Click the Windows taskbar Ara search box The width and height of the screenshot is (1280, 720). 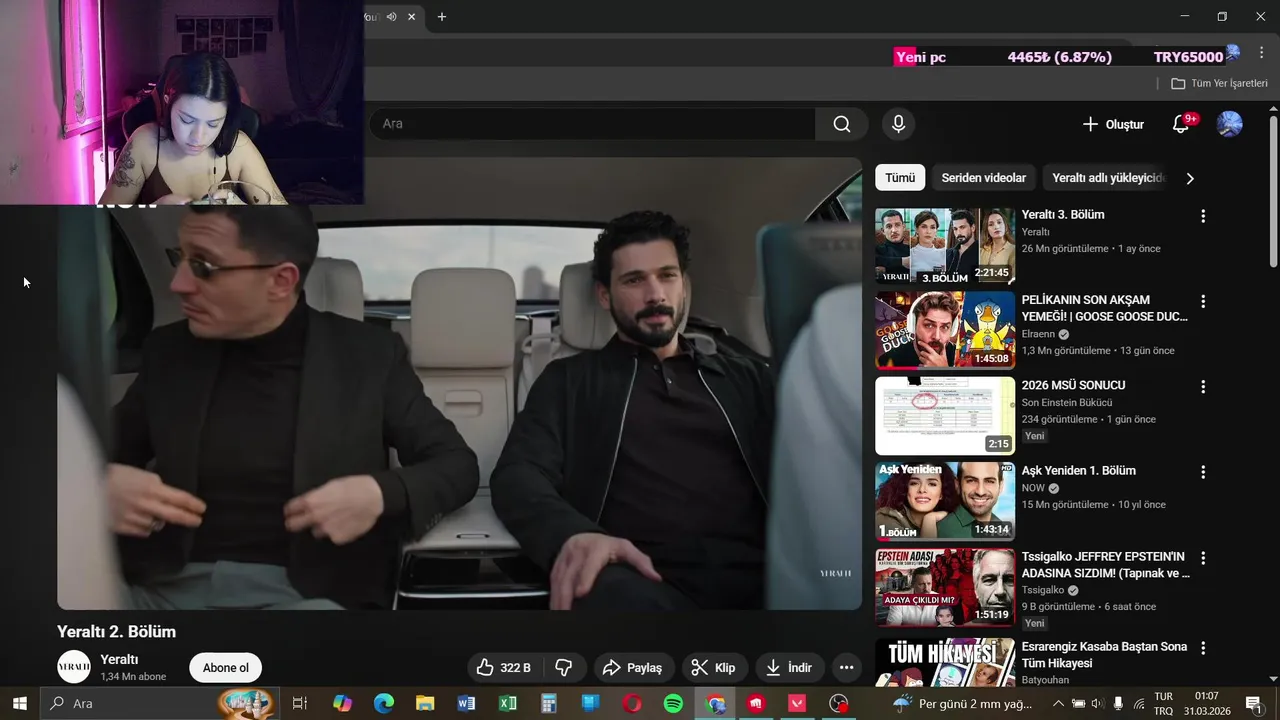tap(160, 703)
